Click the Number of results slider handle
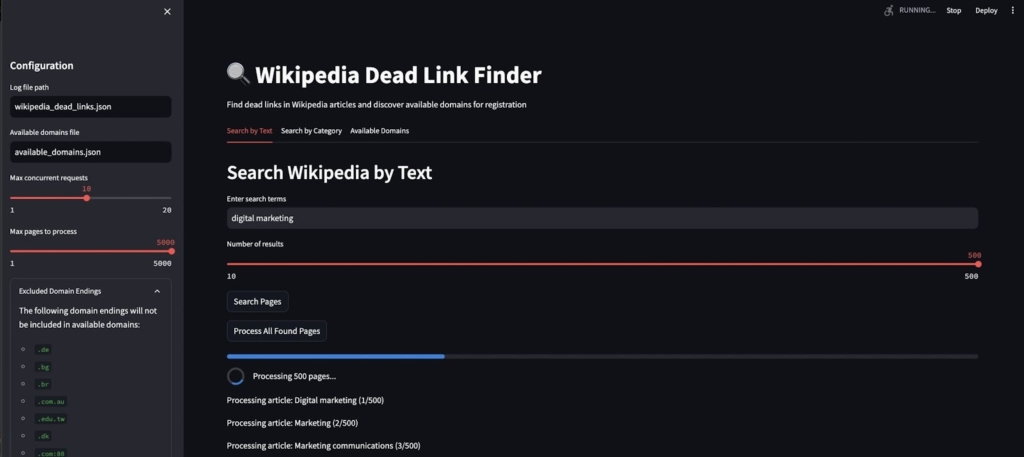The height and width of the screenshot is (457, 1024). click(977, 264)
